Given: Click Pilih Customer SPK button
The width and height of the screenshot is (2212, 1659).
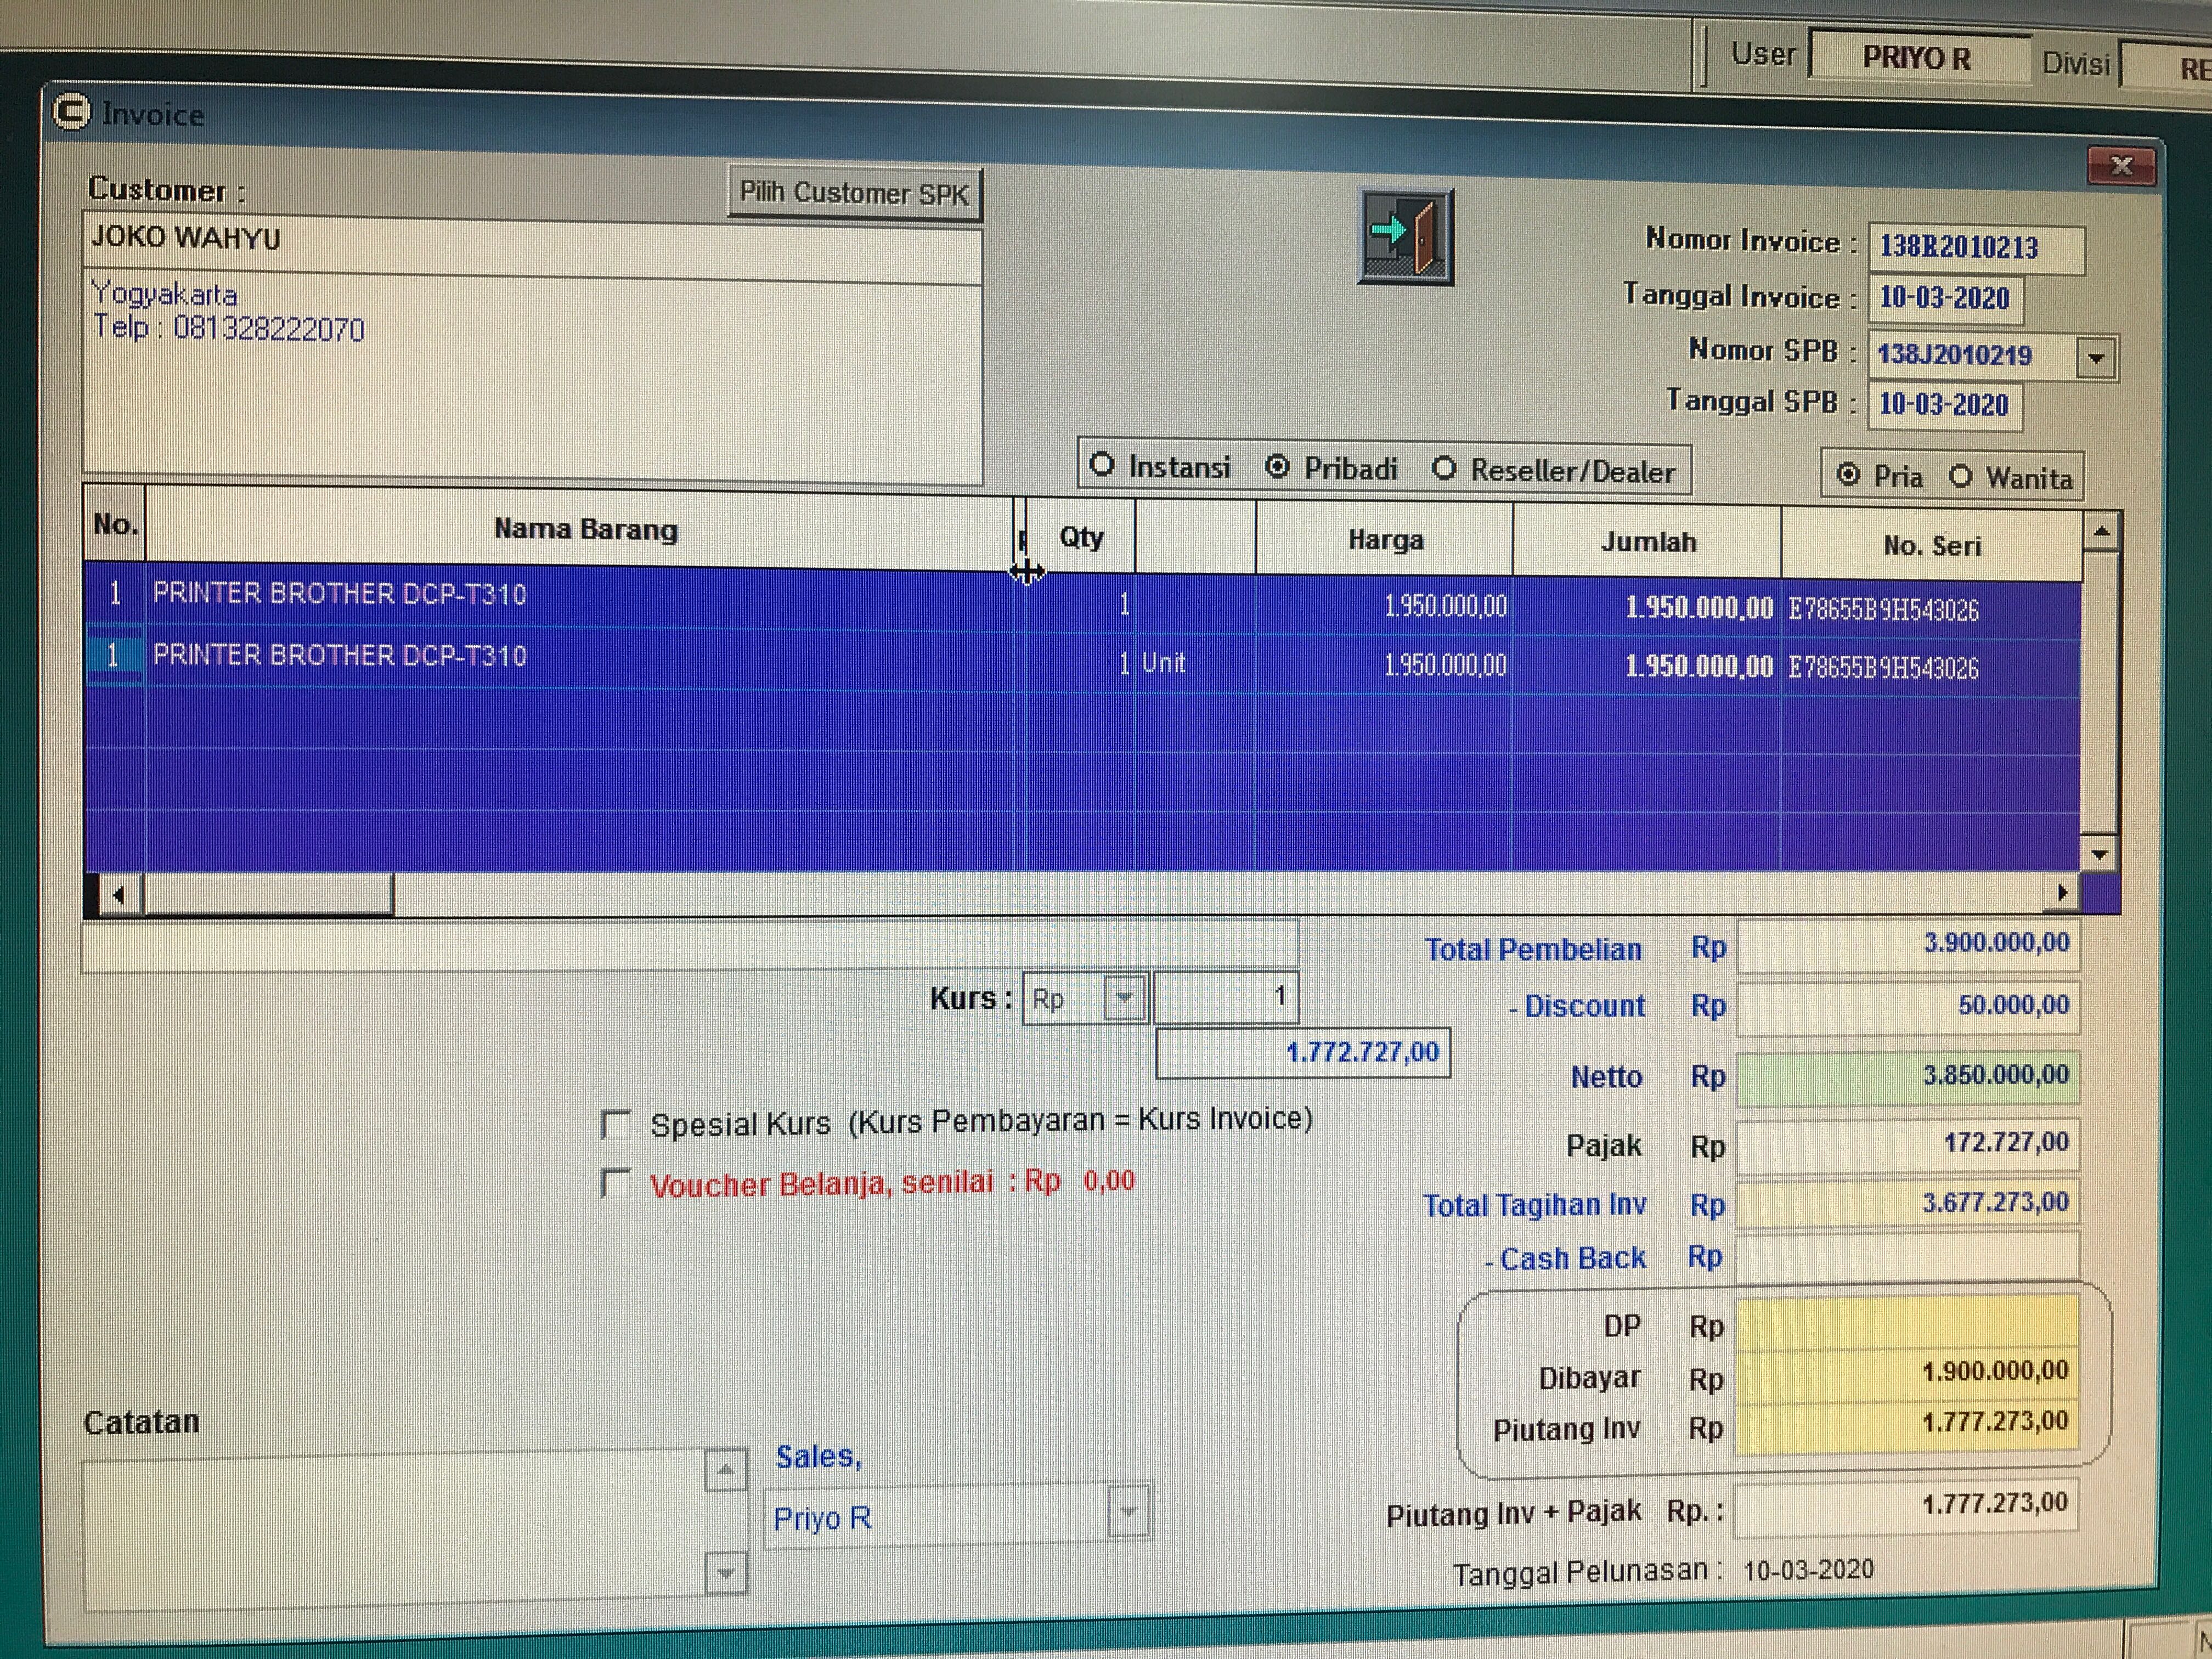Looking at the screenshot, I should pyautogui.click(x=854, y=193).
